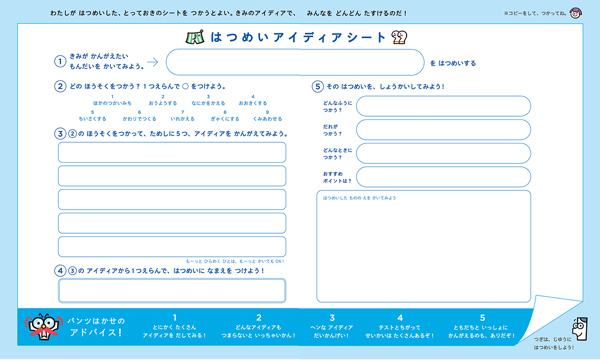This screenshot has height=360, width=600.
Task: Click the white pants icon right of title
Action: point(399,37)
